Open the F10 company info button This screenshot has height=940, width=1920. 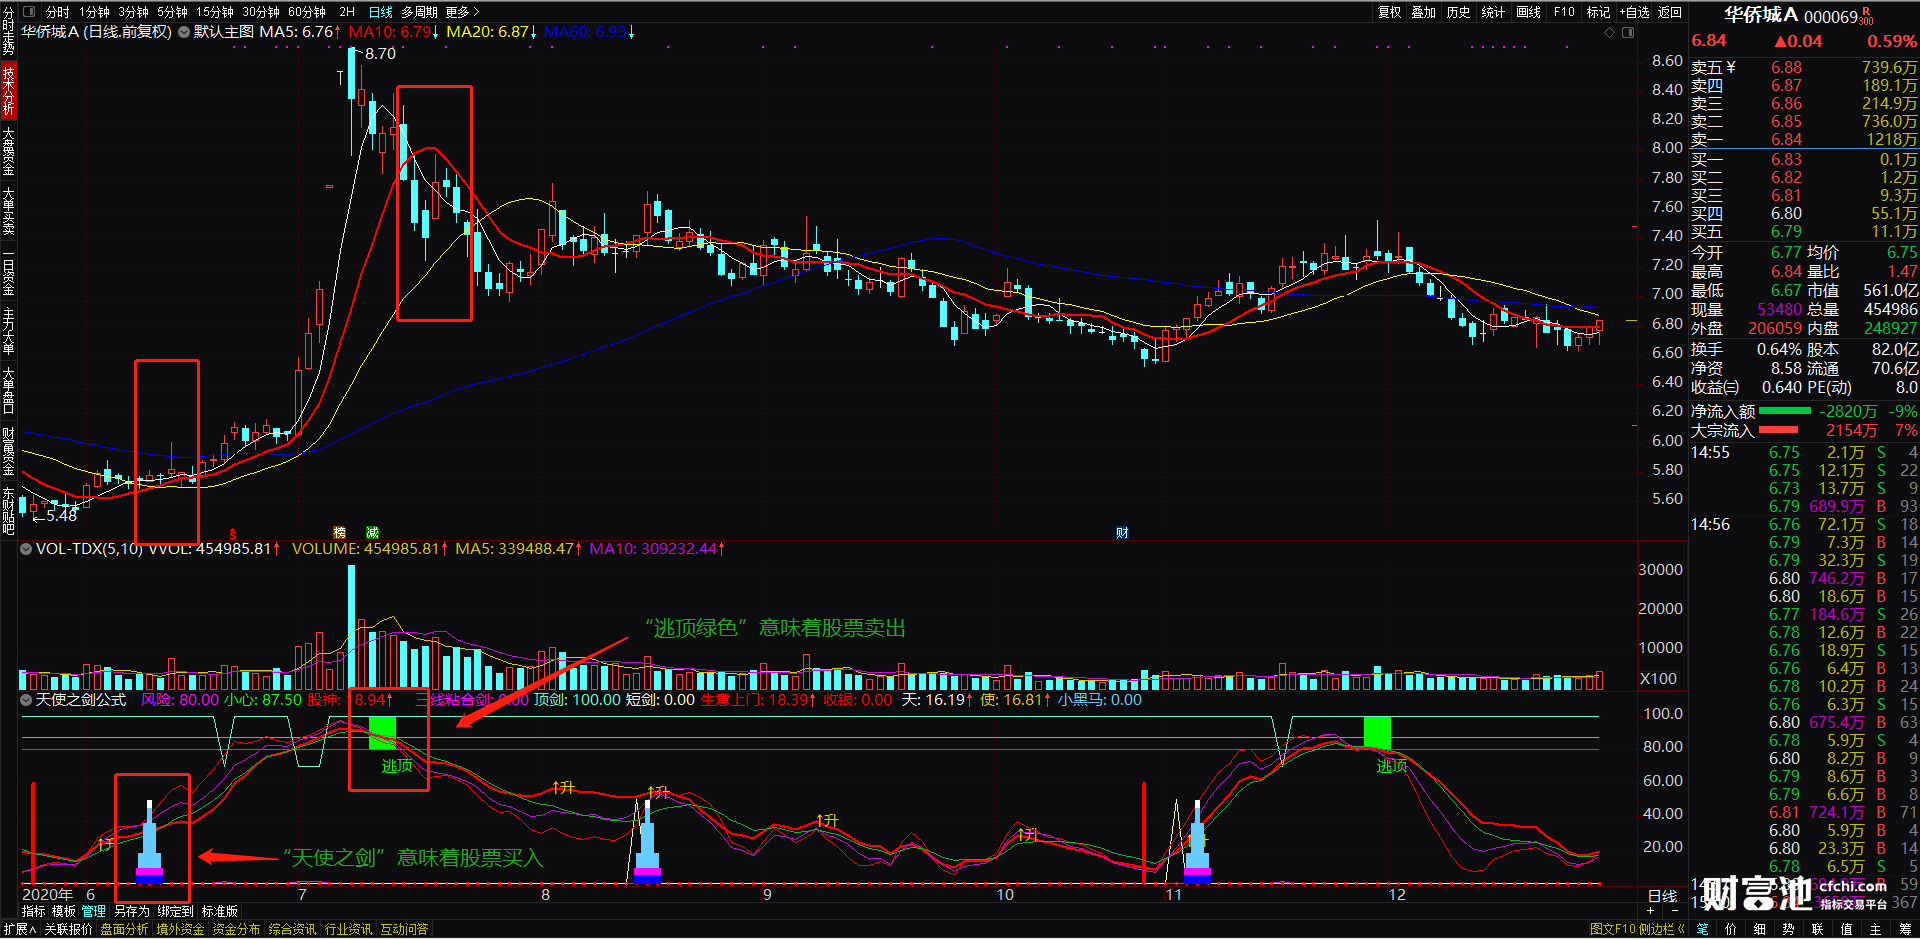coord(1564,12)
